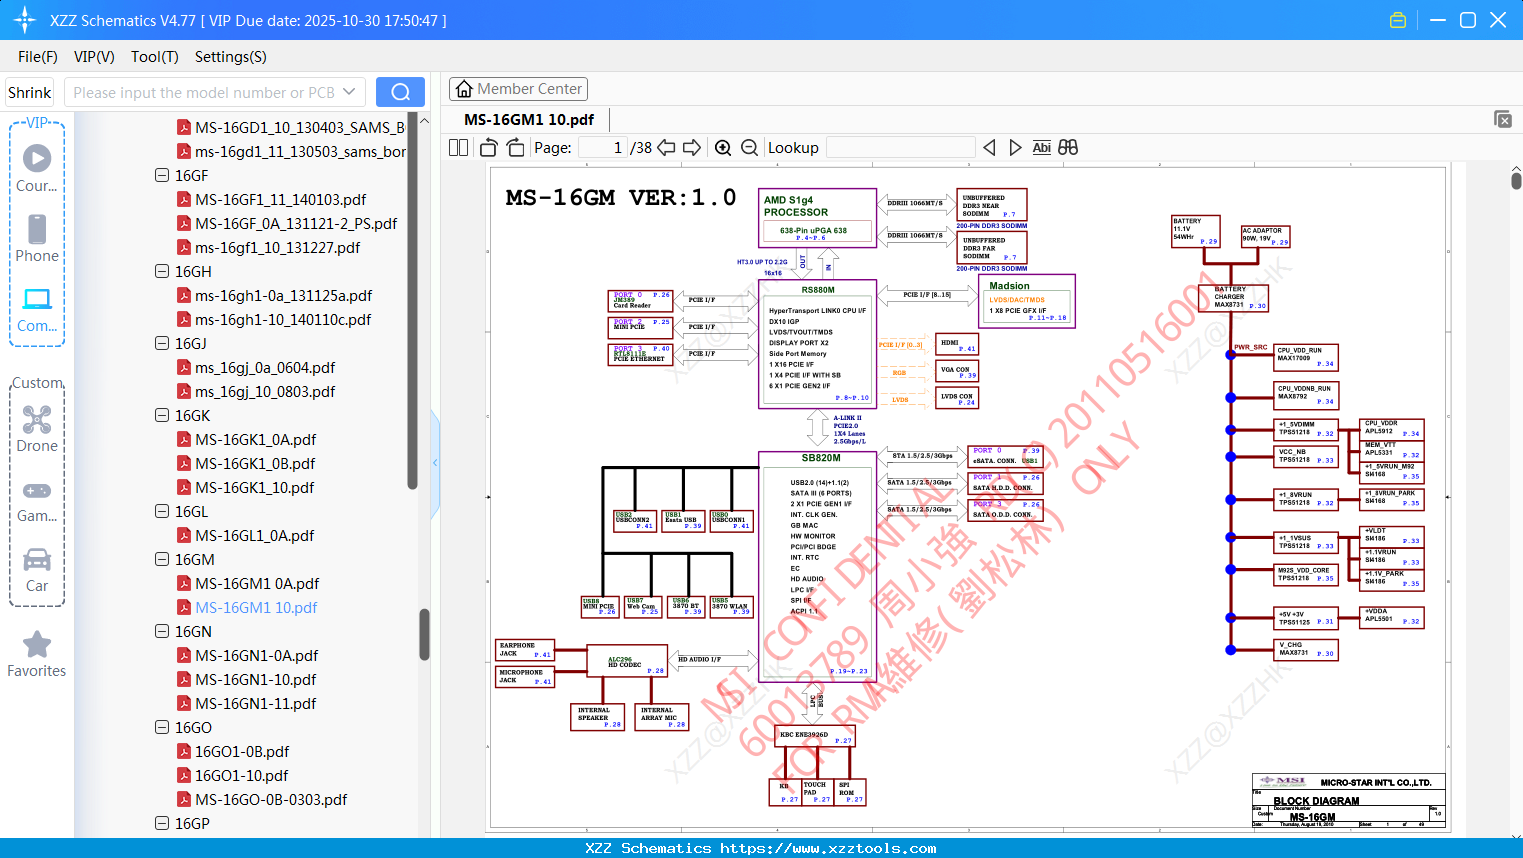The image size is (1523, 858).
Task: Open ms_16gj_10_0803.pdf
Action: 265,391
